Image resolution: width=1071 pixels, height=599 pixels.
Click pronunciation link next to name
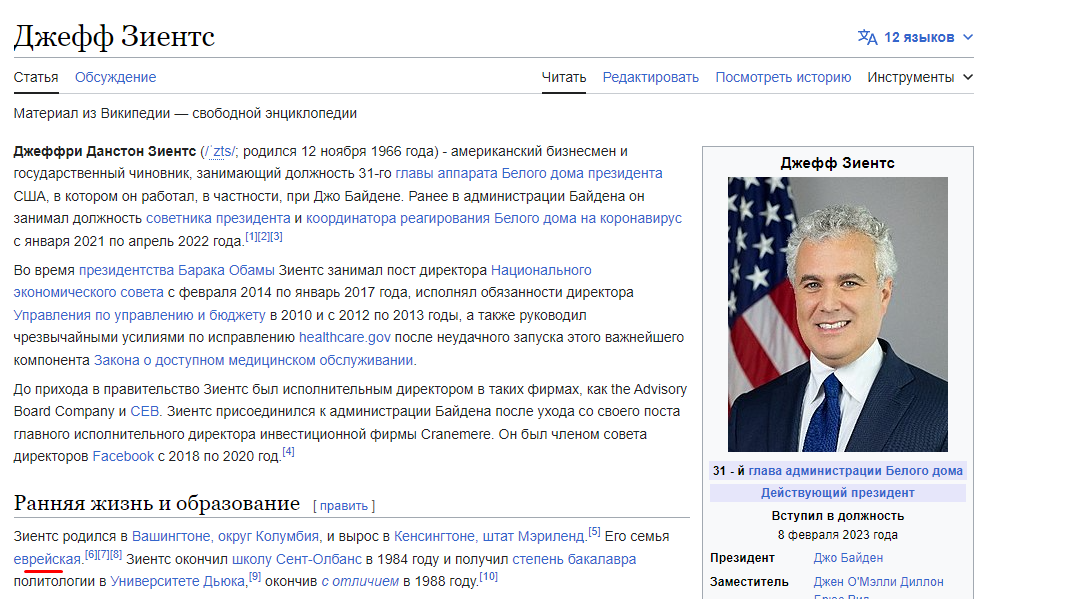[218, 151]
